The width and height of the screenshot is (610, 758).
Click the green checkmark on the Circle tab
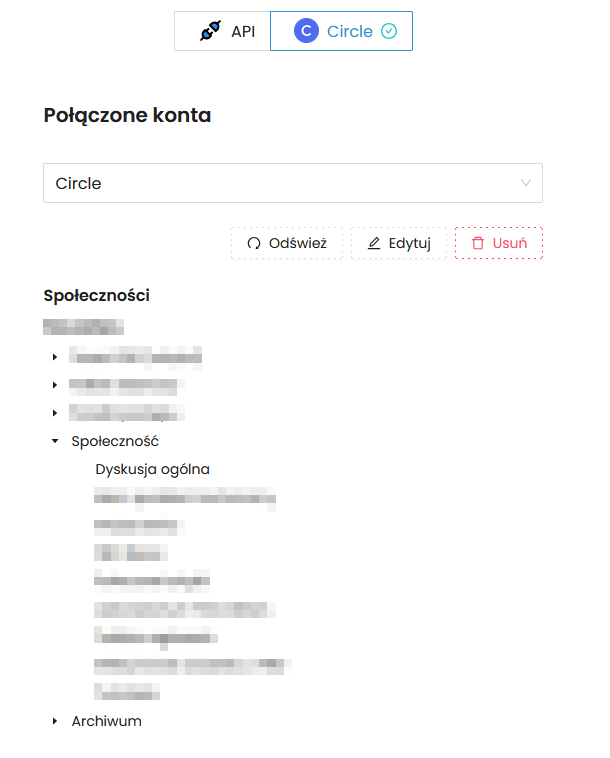[390, 31]
